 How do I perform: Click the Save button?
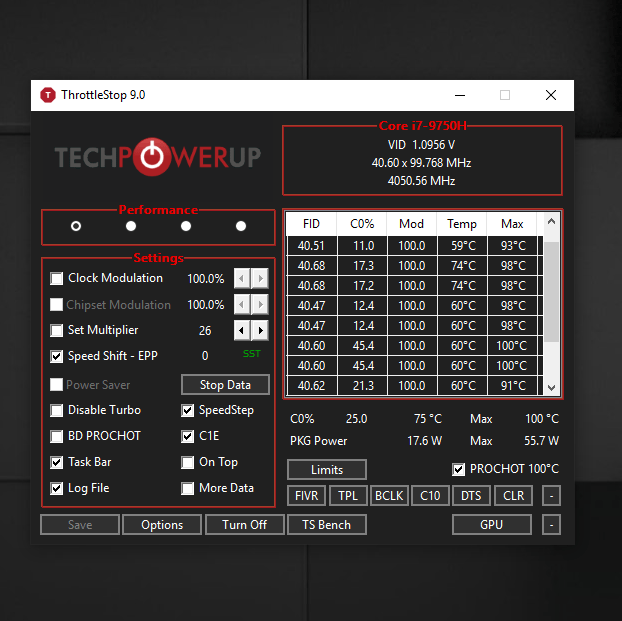click(80, 525)
